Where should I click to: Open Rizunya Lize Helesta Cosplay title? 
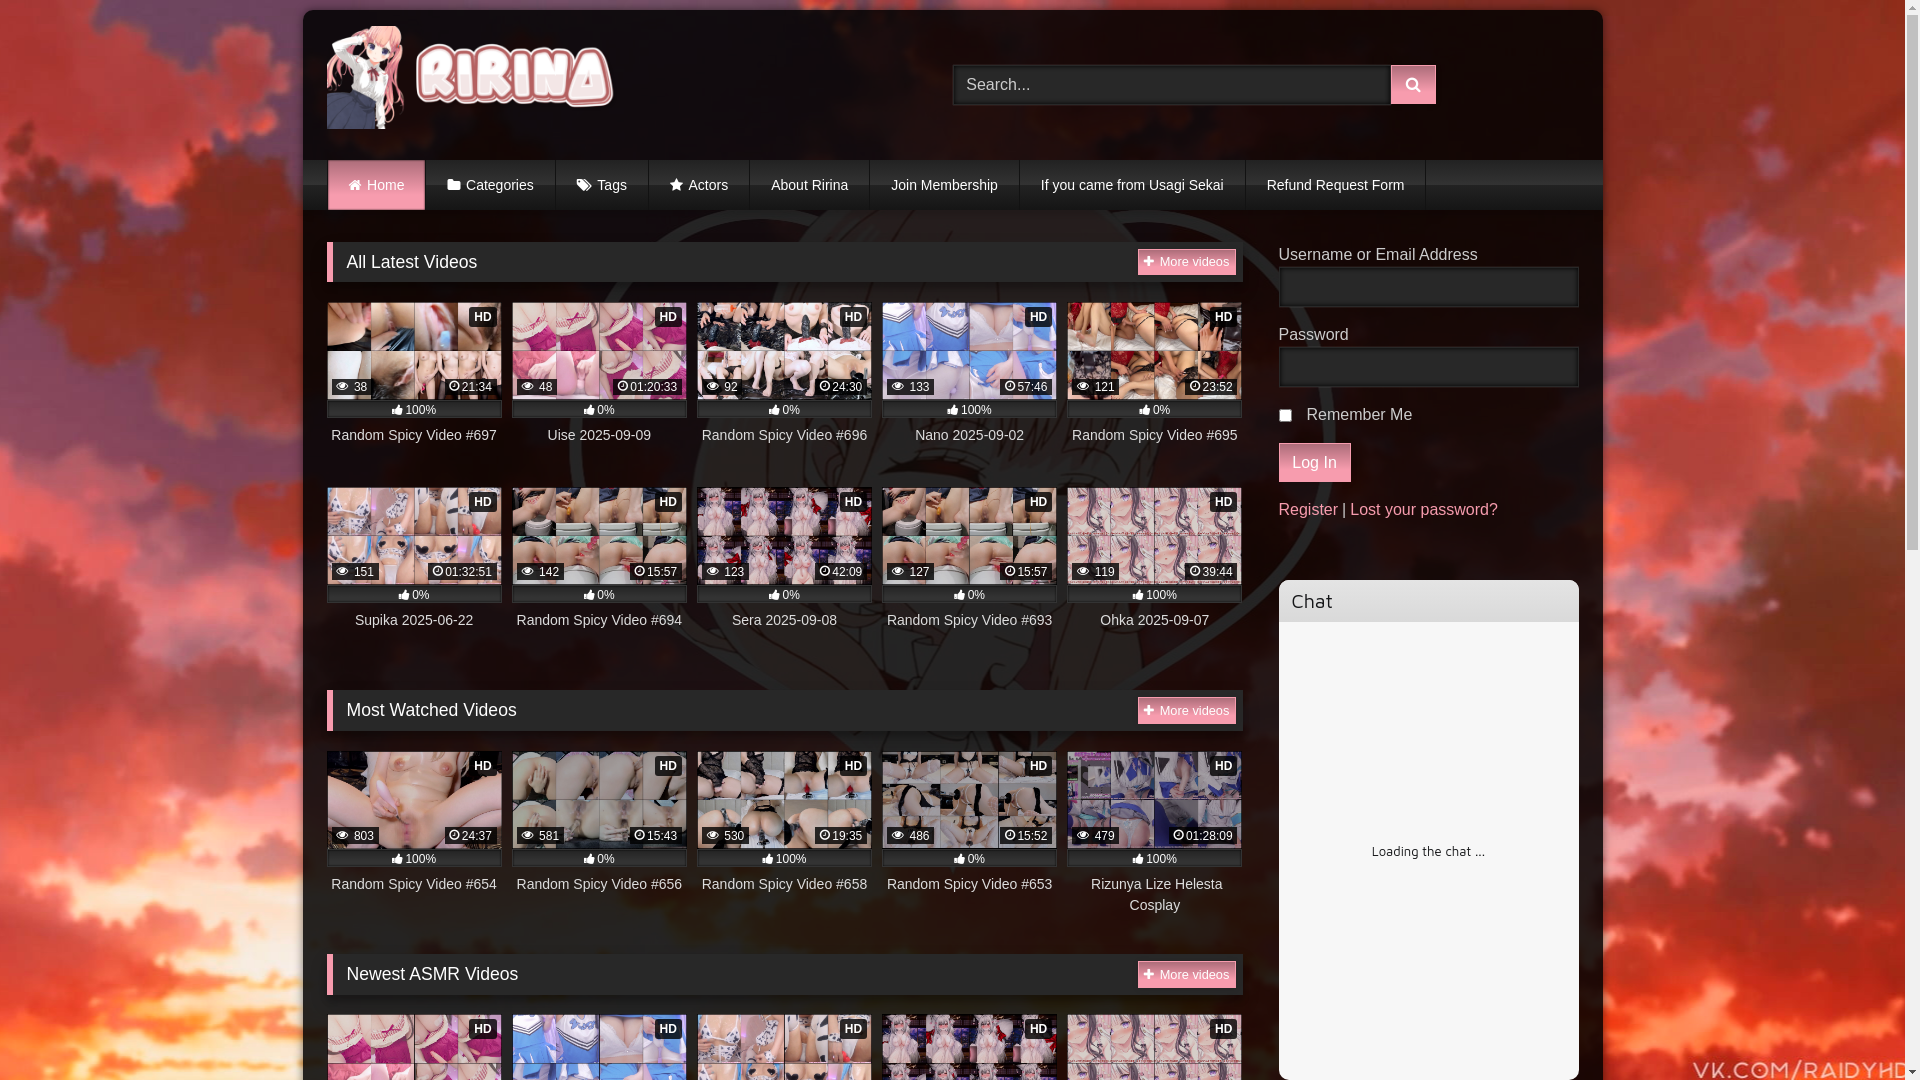1155,895
